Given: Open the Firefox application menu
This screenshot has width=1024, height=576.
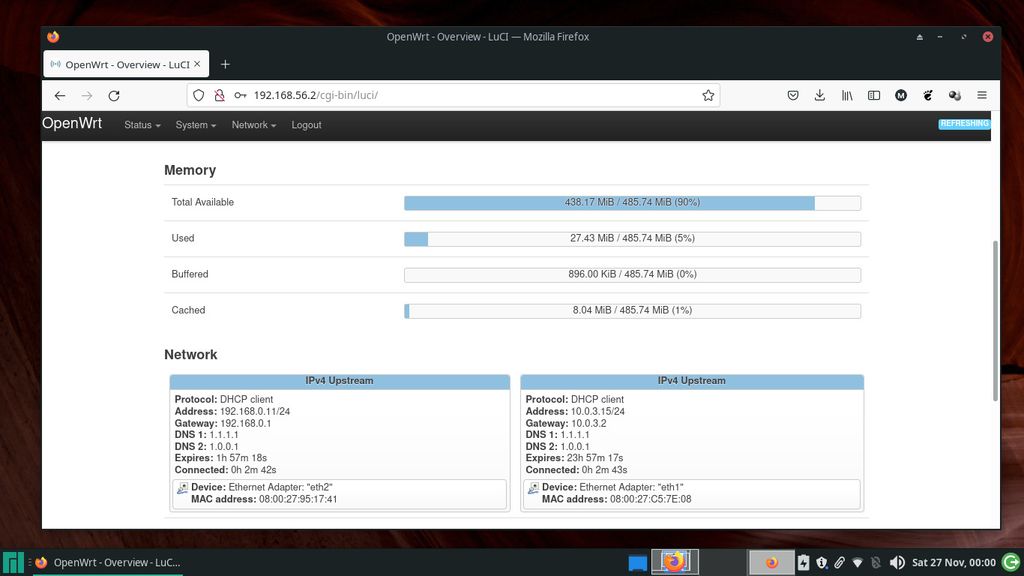Looking at the screenshot, I should pos(981,94).
